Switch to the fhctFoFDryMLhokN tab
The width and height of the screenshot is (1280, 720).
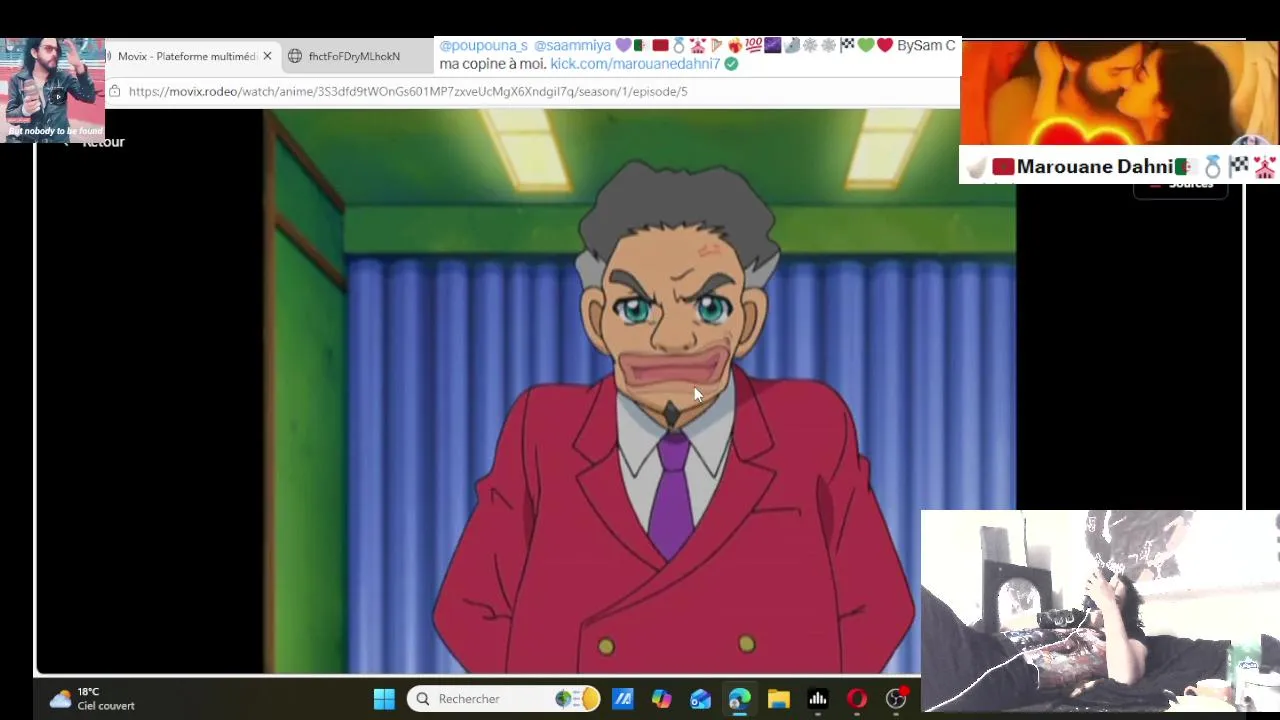(354, 56)
